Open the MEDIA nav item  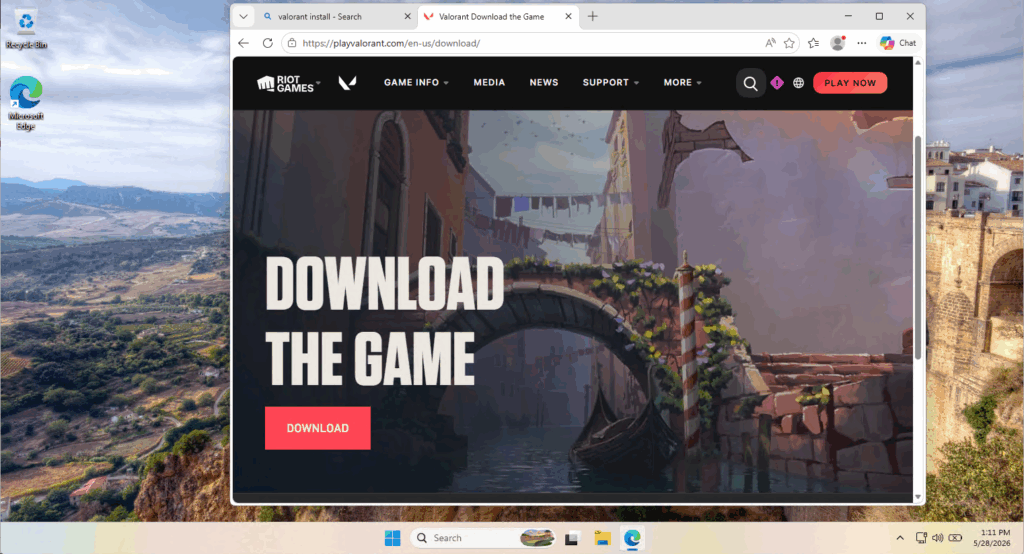489,83
